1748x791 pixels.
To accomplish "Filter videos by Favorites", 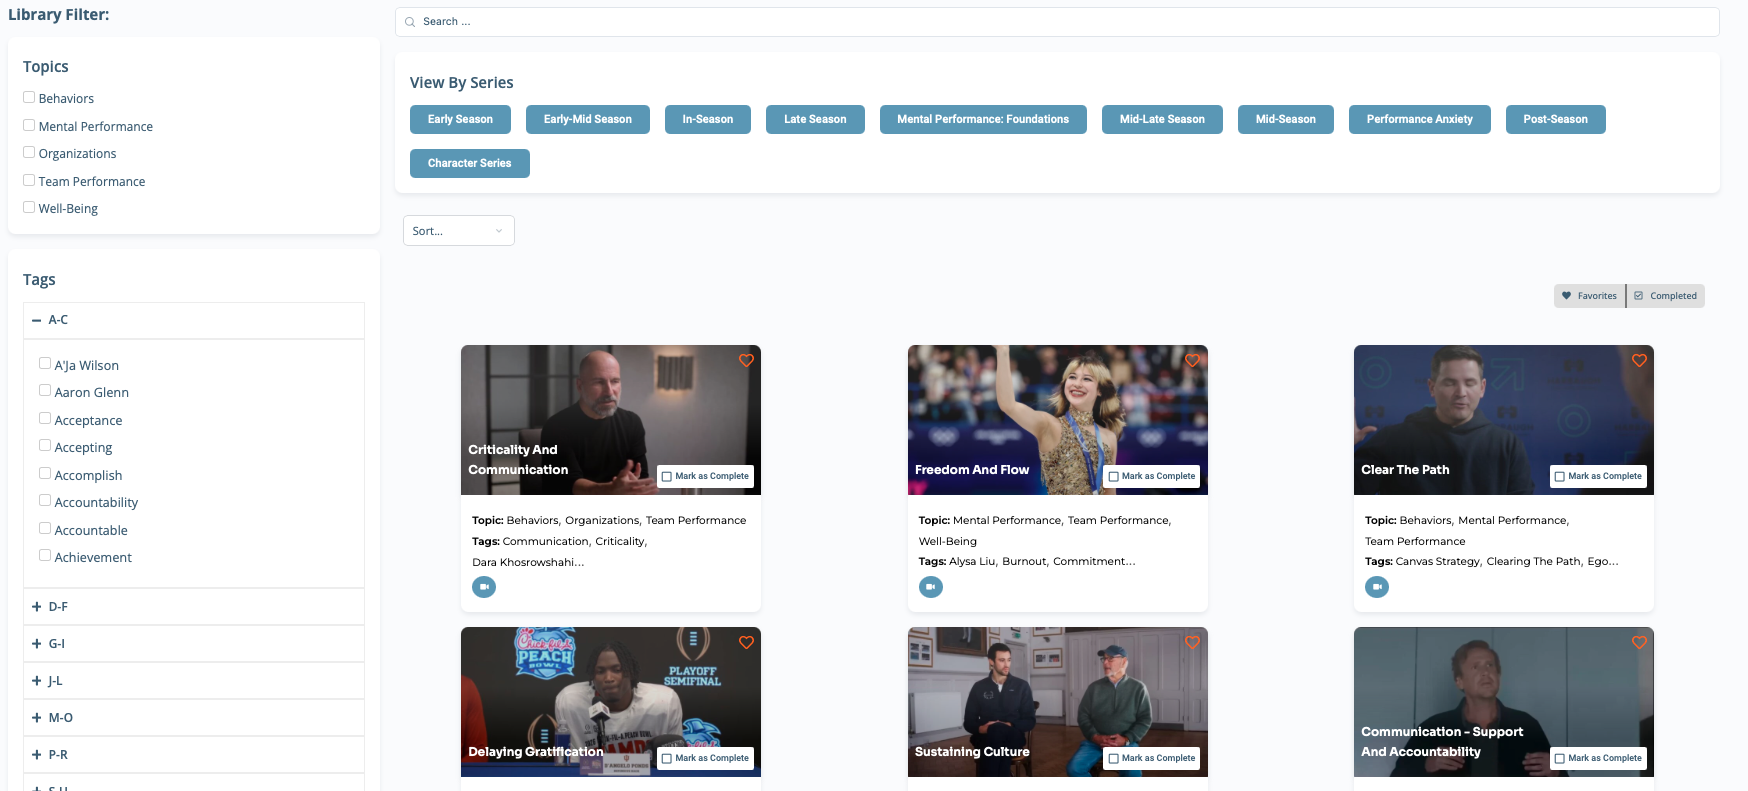I will (1590, 296).
